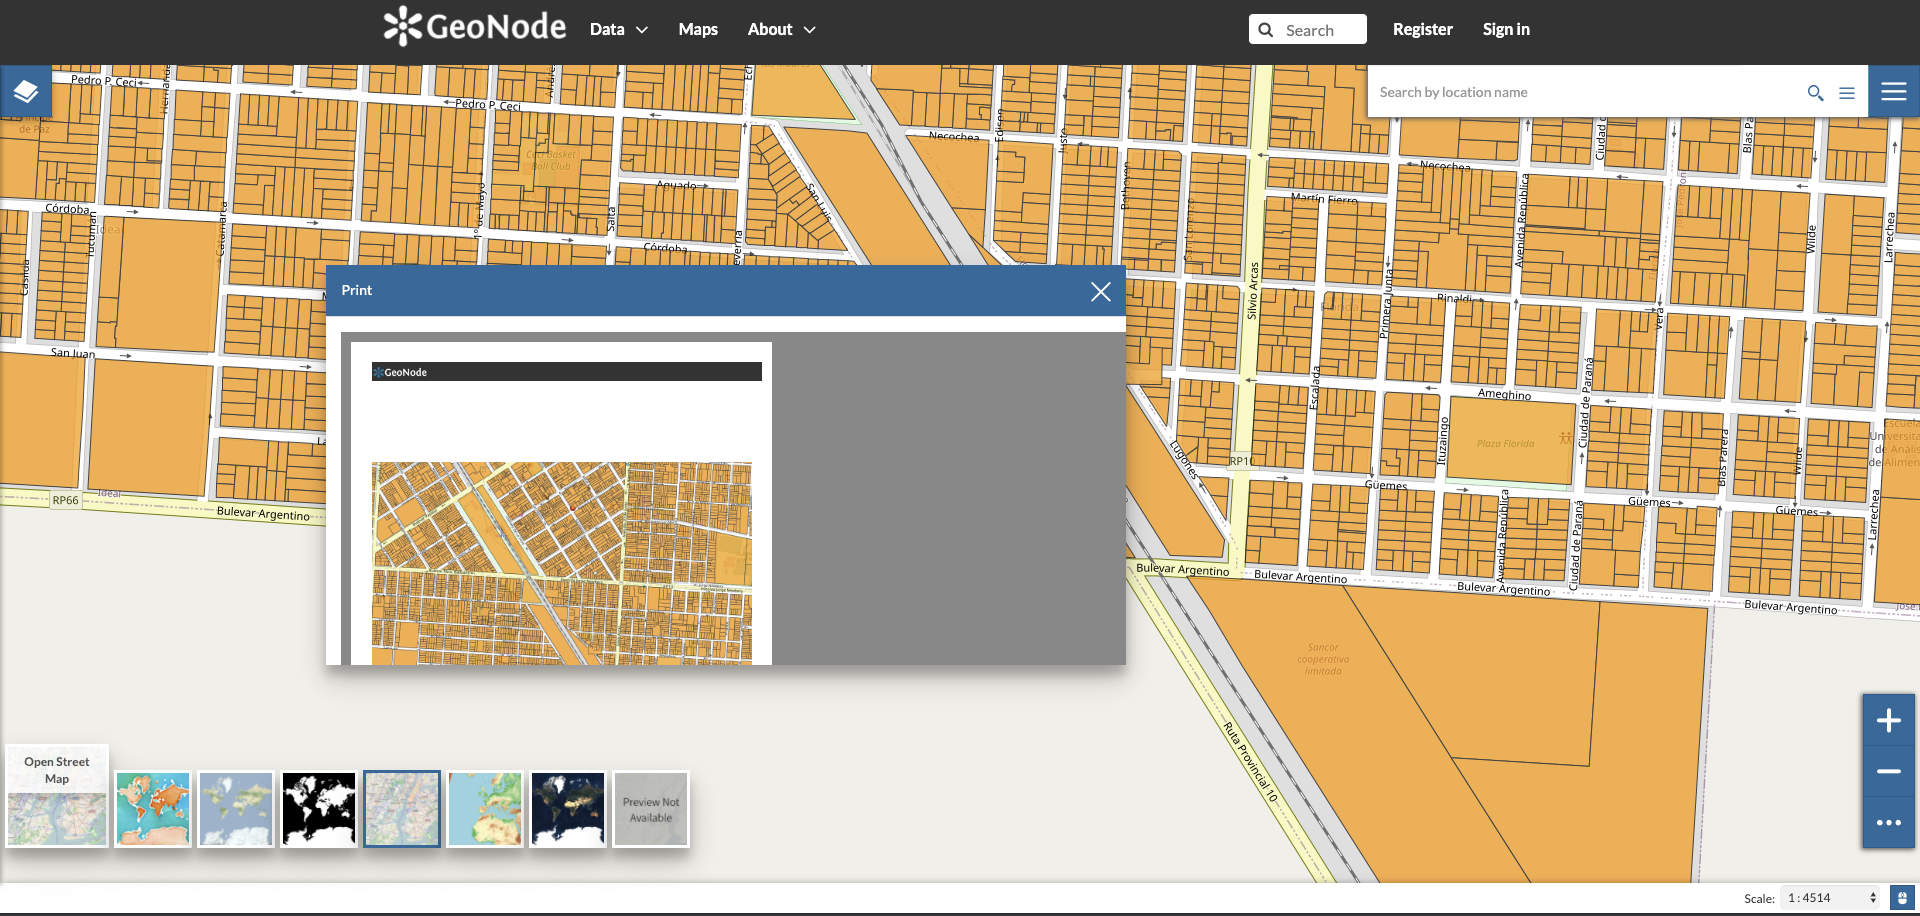1920x916 pixels.
Task: Click the GeoNode logo
Action: coord(475,27)
